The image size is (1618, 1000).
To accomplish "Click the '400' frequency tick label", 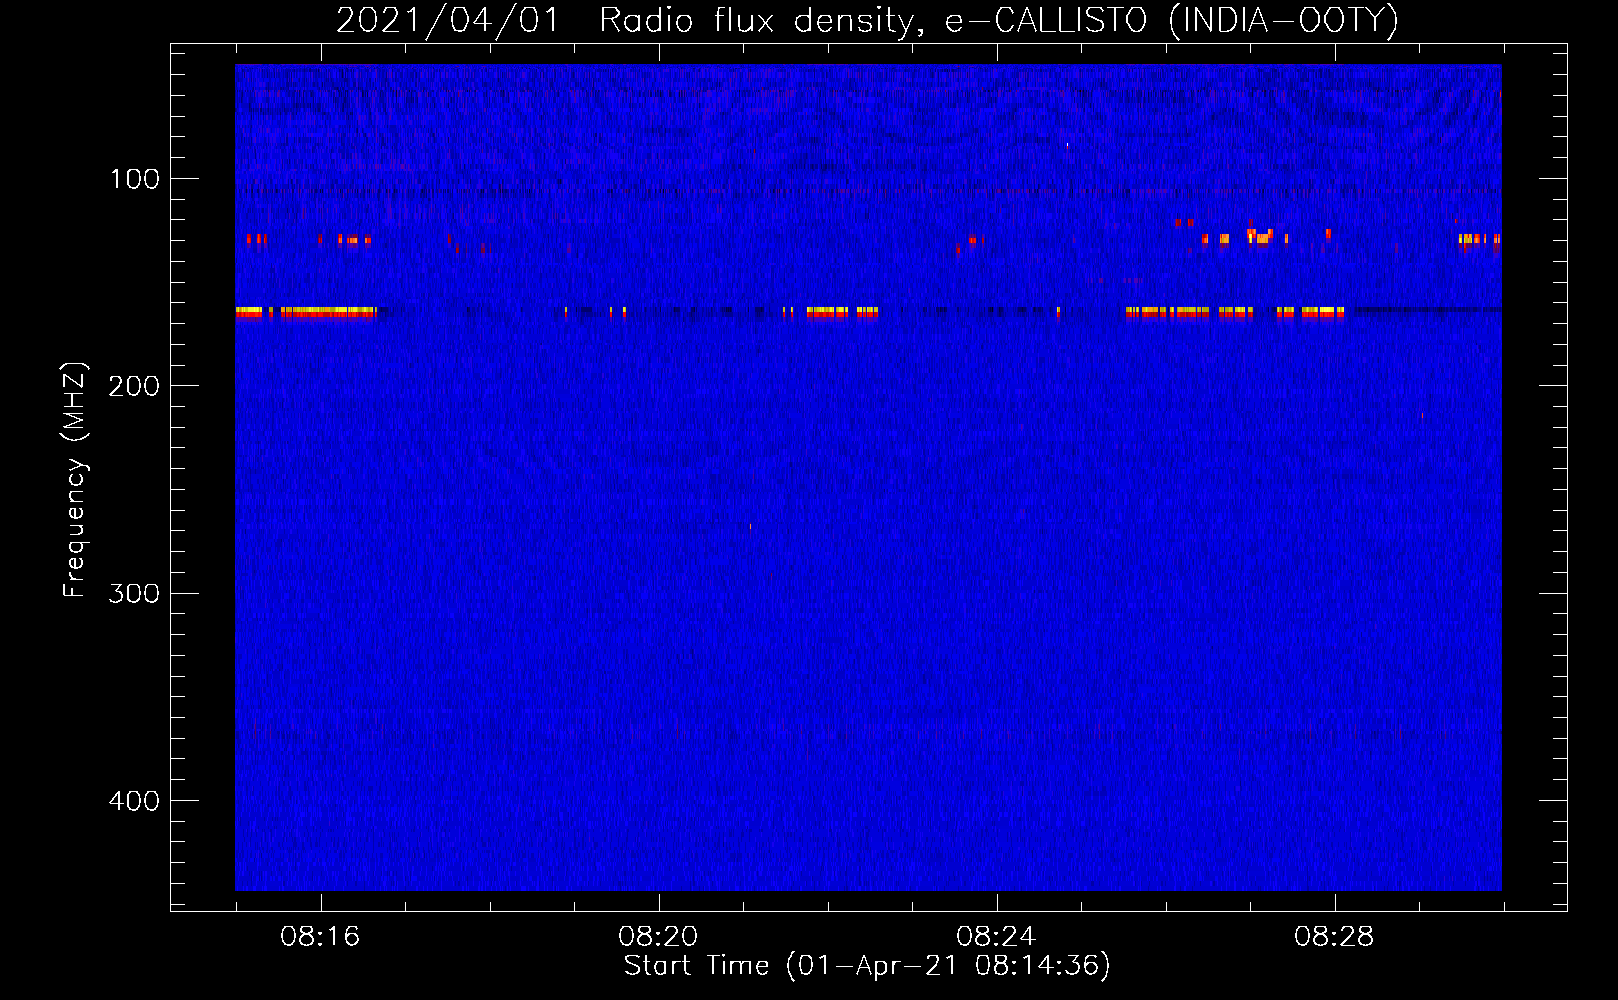I will (x=134, y=801).
